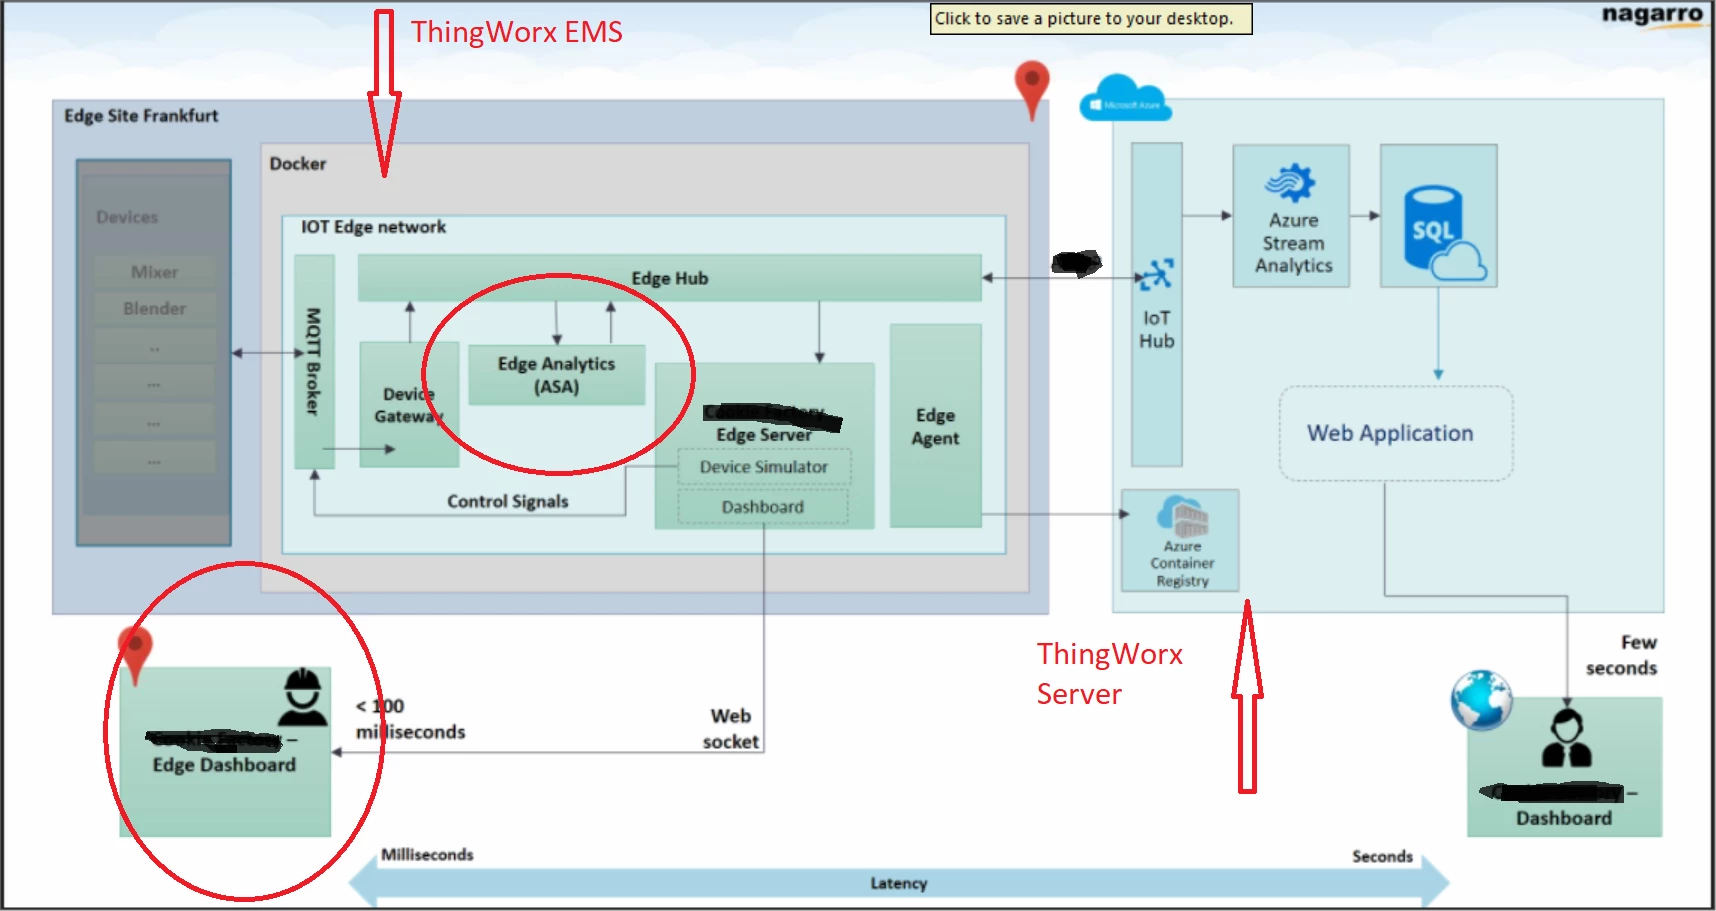The height and width of the screenshot is (911, 1716).
Task: Collapse the Docker container section
Action: [297, 163]
